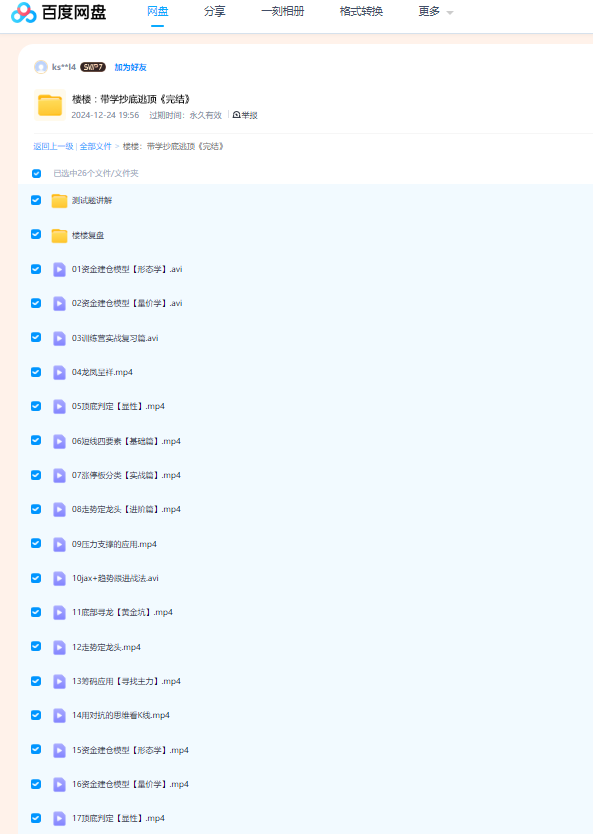Click video icon for 14用对抗的思维看K线.mp4
Viewport: 593px width, 834px height.
click(59, 715)
